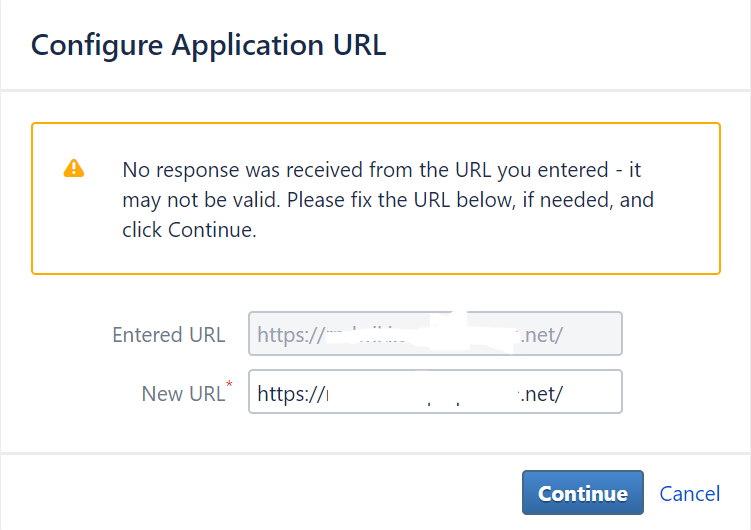Click the 'Entered URL' field label

click(x=169, y=335)
